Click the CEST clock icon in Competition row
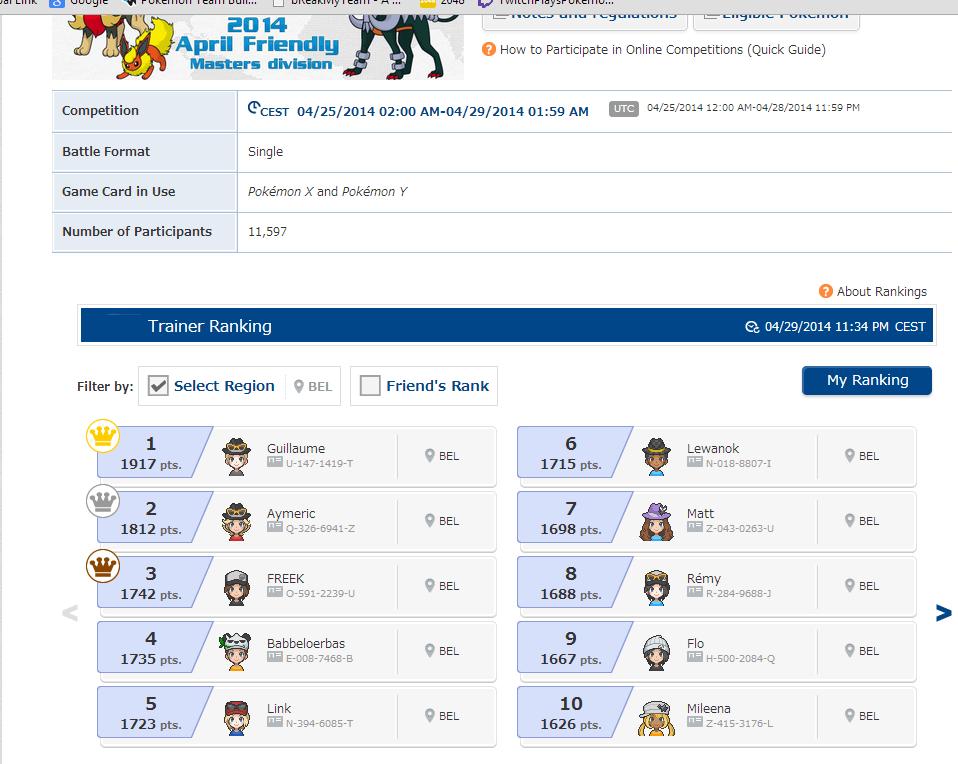 pyautogui.click(x=254, y=108)
